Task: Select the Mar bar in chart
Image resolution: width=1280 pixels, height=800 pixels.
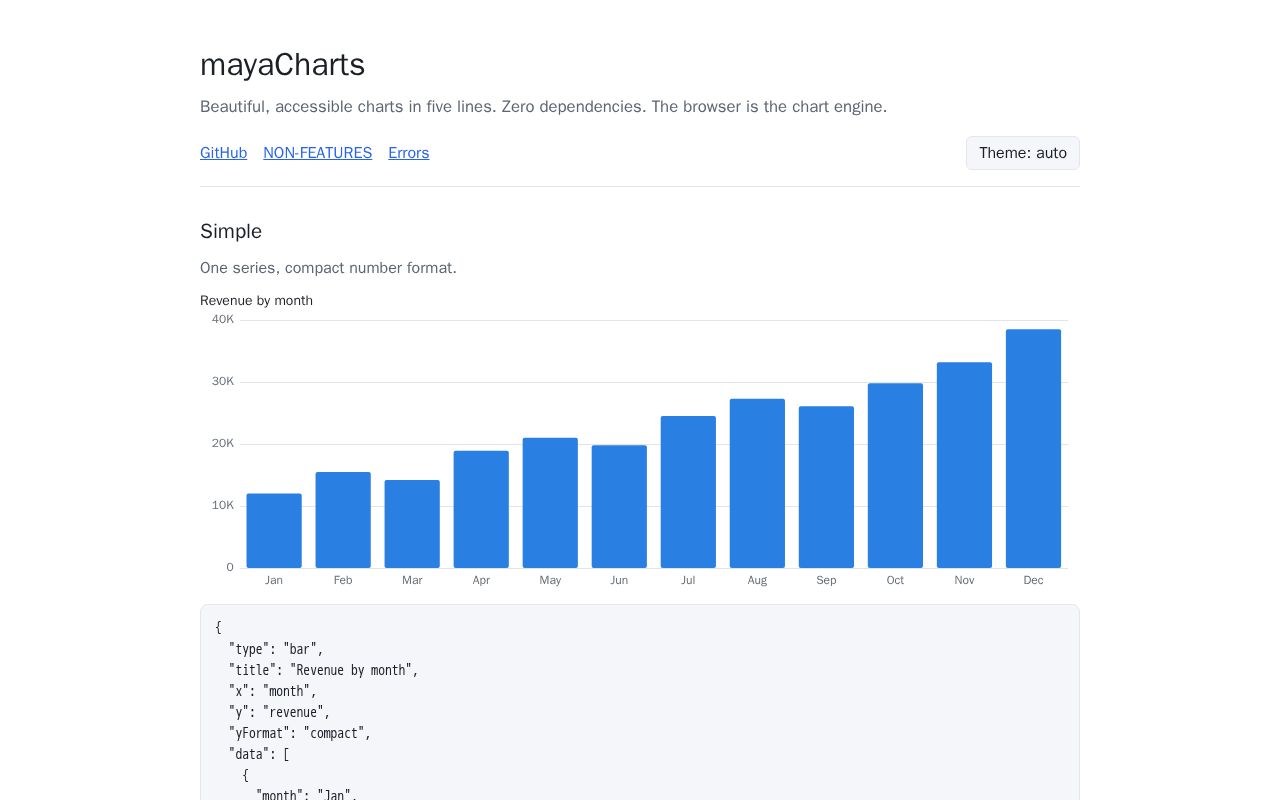Action: click(412, 524)
